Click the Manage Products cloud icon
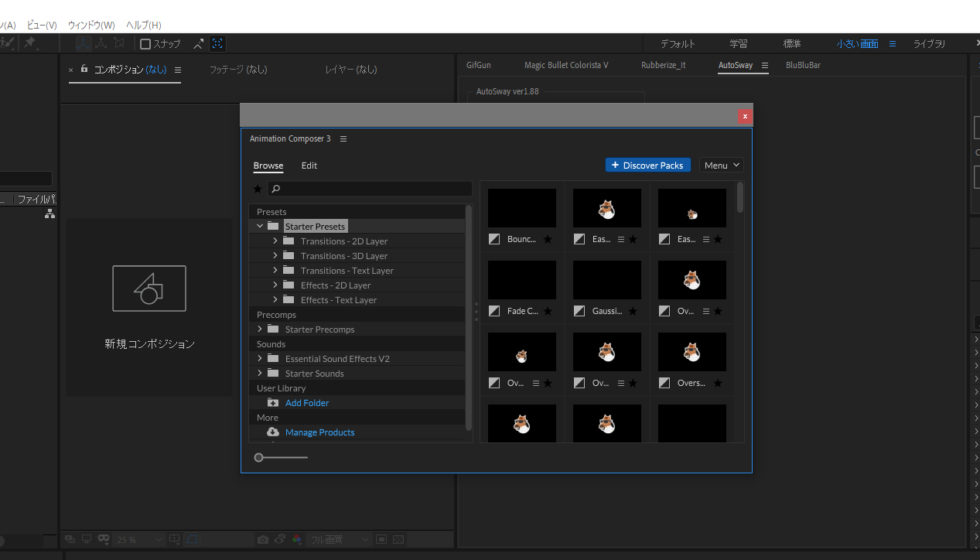980x560 pixels. [x=273, y=432]
